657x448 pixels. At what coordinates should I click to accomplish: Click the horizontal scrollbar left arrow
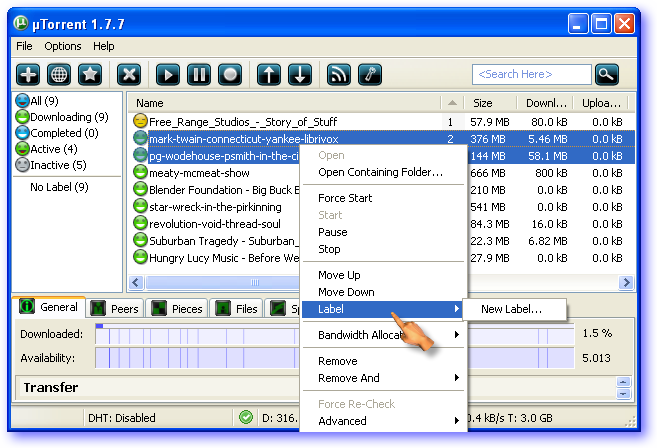point(136,282)
